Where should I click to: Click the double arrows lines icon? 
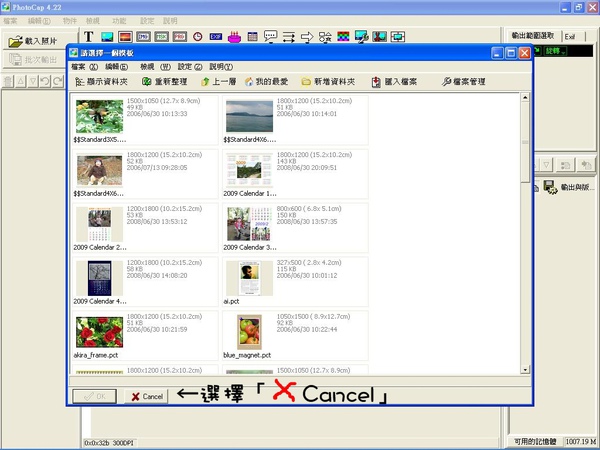coord(289,37)
